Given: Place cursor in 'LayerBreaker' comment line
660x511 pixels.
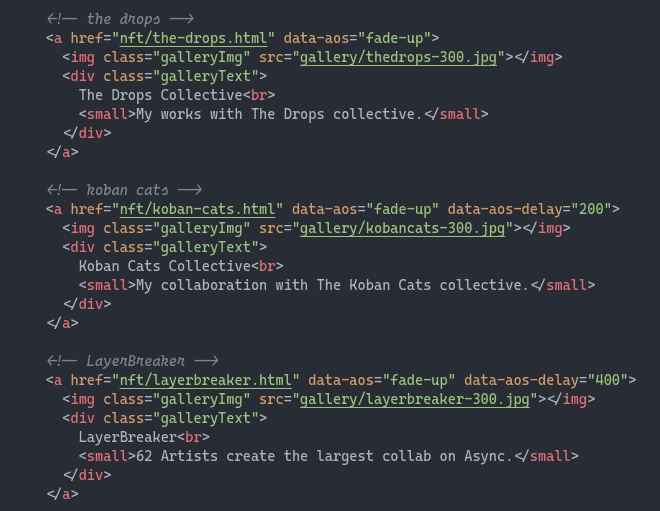Looking at the screenshot, I should [x=132, y=361].
